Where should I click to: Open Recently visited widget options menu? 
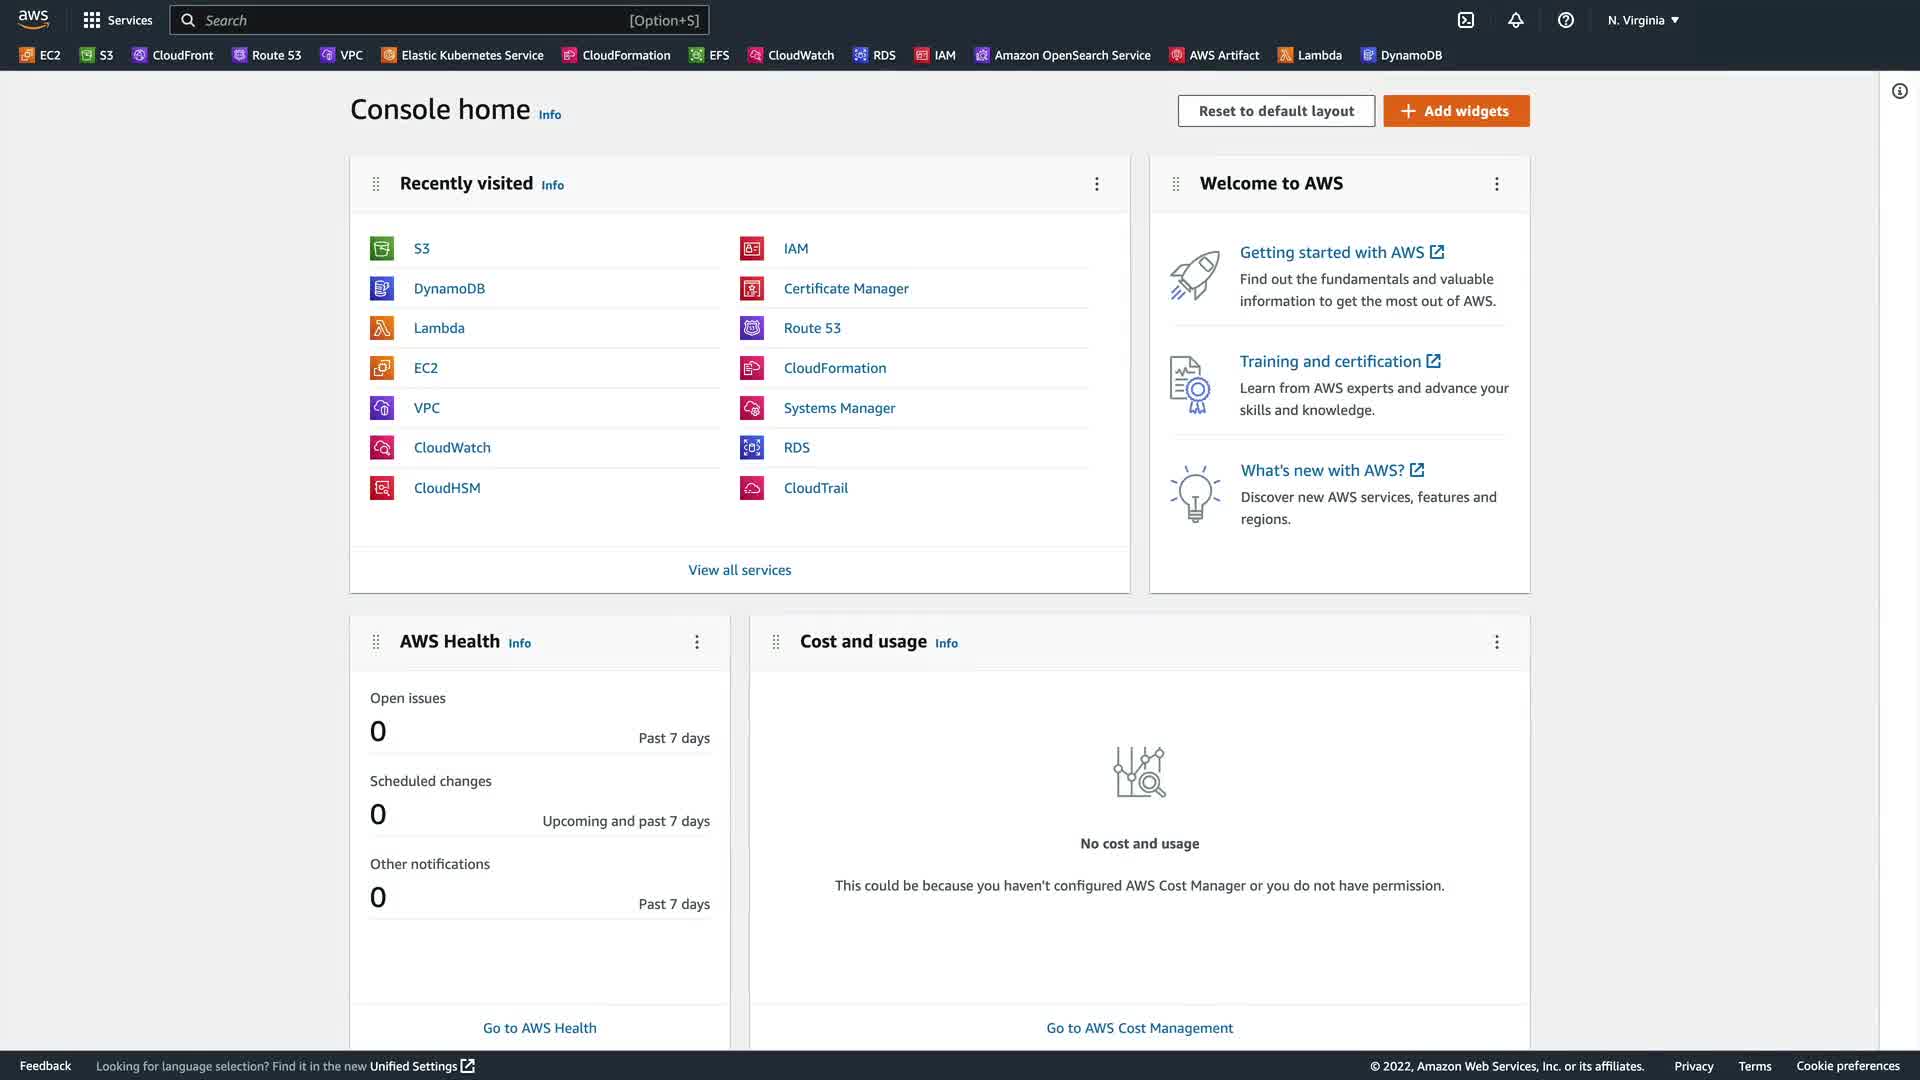[x=1096, y=184]
